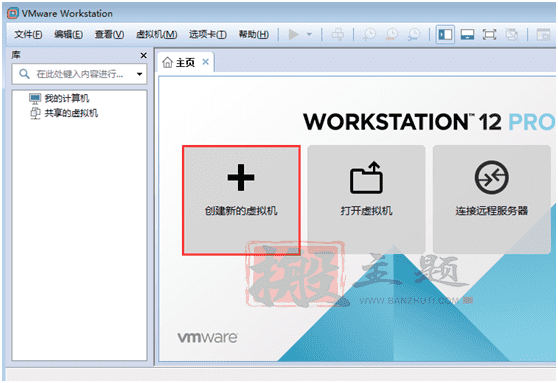Enter full screen mode icon
The width and height of the screenshot is (558, 383).
click(x=489, y=35)
